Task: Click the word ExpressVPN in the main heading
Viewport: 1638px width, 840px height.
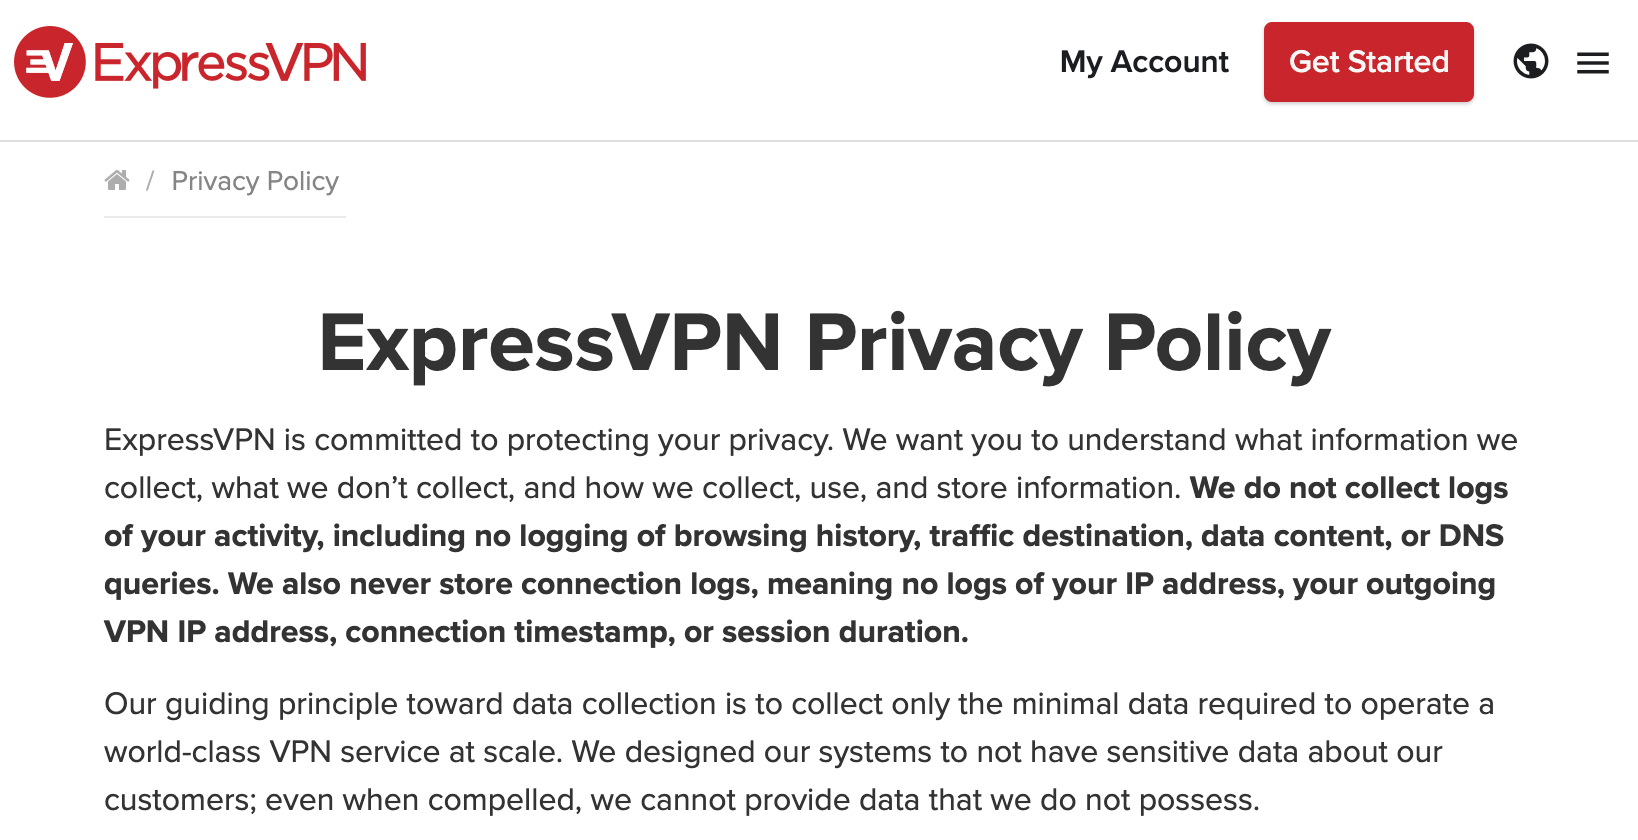Action: click(549, 343)
